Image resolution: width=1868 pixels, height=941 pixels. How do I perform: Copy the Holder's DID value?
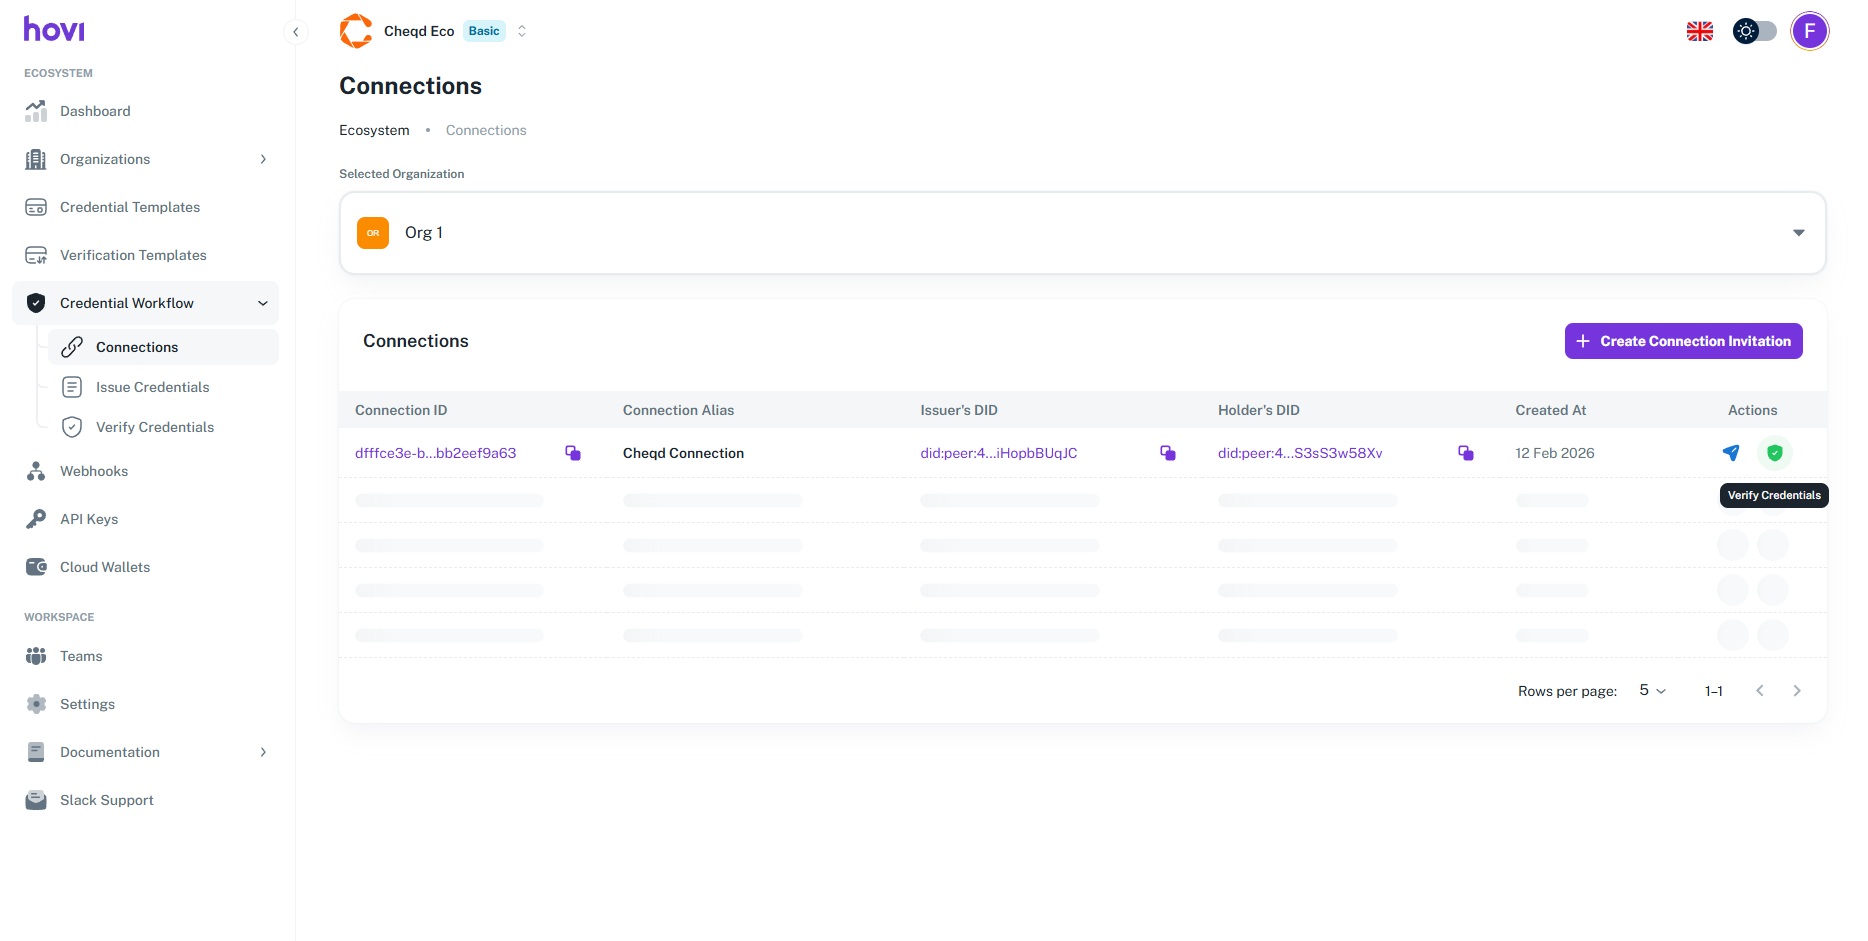tap(1465, 453)
